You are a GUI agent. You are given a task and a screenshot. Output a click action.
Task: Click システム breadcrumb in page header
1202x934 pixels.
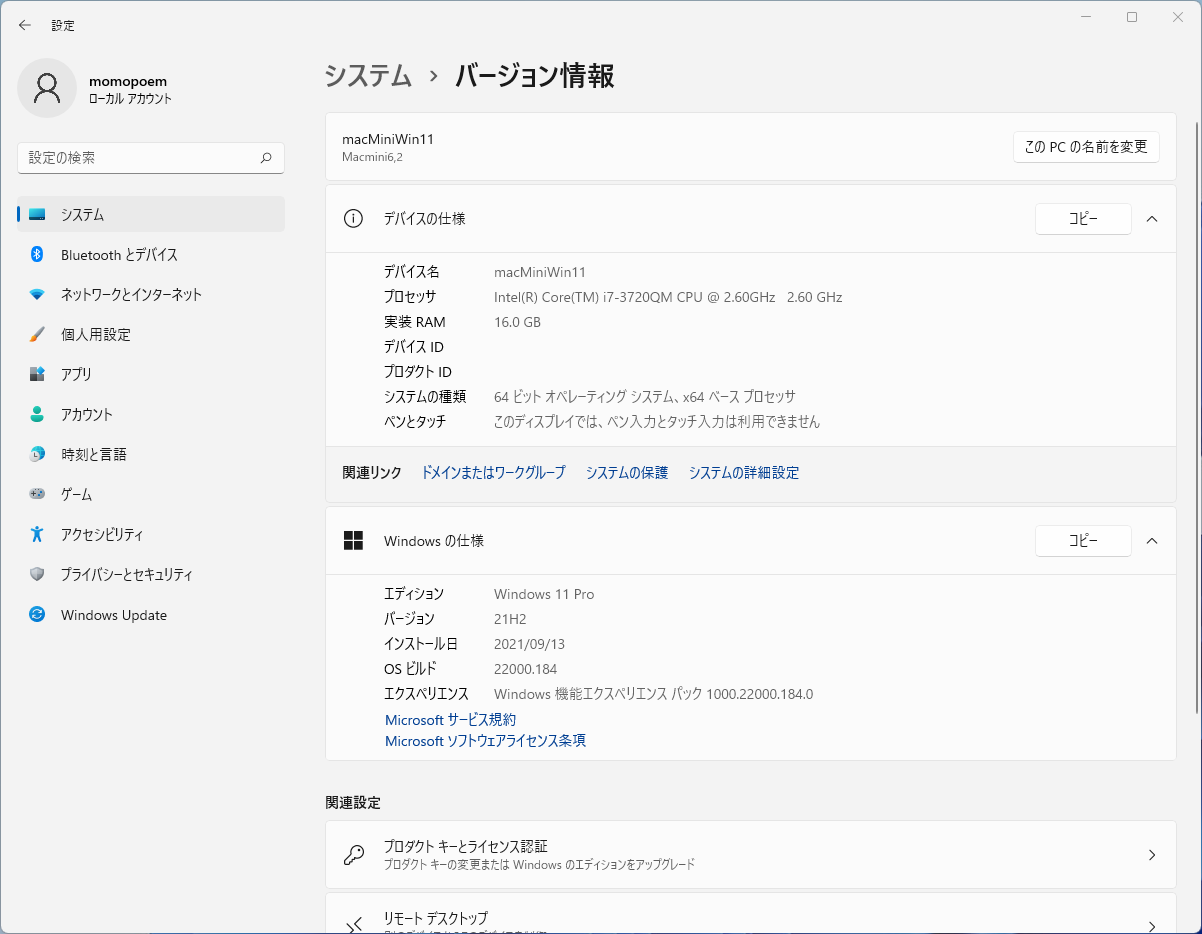(368, 76)
